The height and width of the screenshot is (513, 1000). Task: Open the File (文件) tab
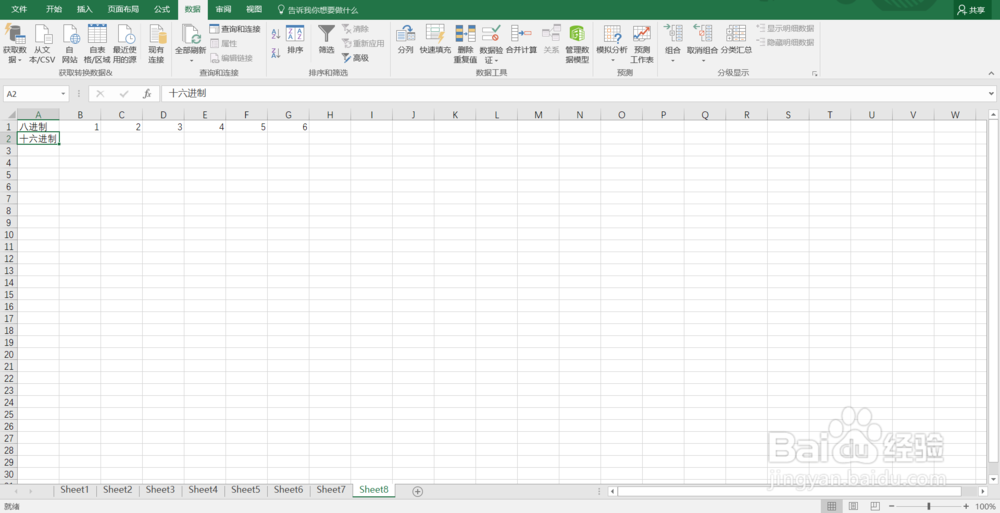19,10
